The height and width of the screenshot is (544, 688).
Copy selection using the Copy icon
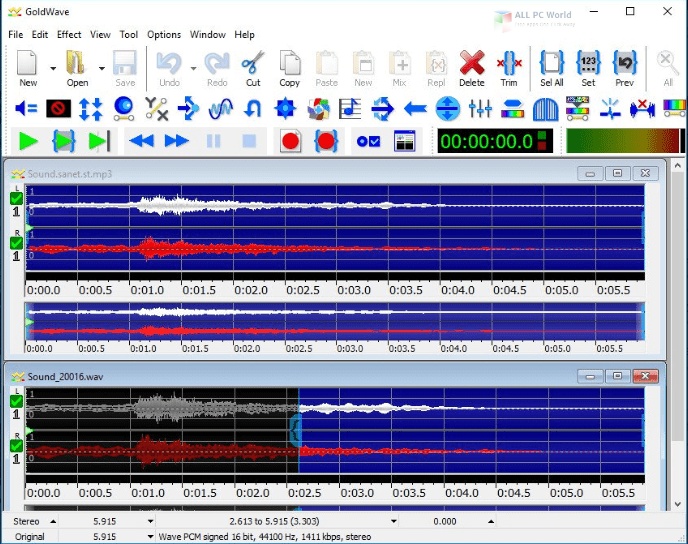(289, 68)
